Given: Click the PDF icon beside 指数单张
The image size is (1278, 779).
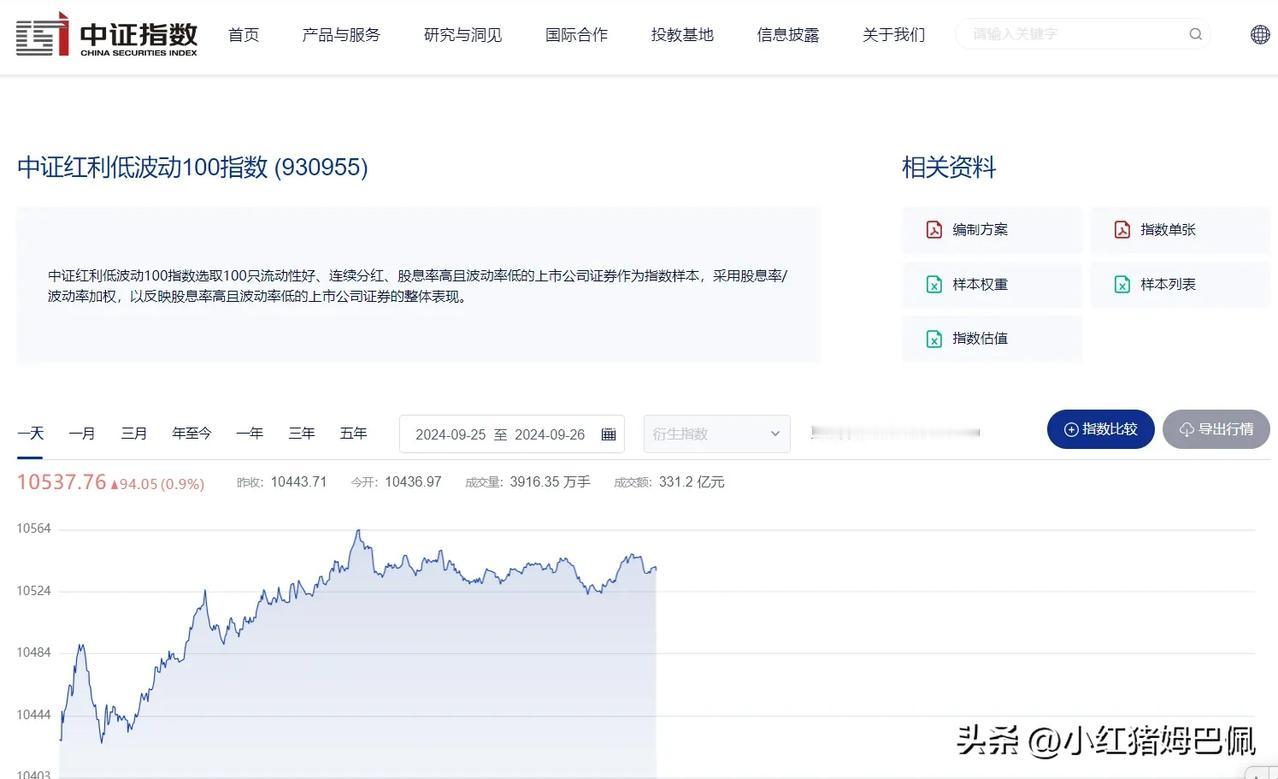Looking at the screenshot, I should (1122, 229).
